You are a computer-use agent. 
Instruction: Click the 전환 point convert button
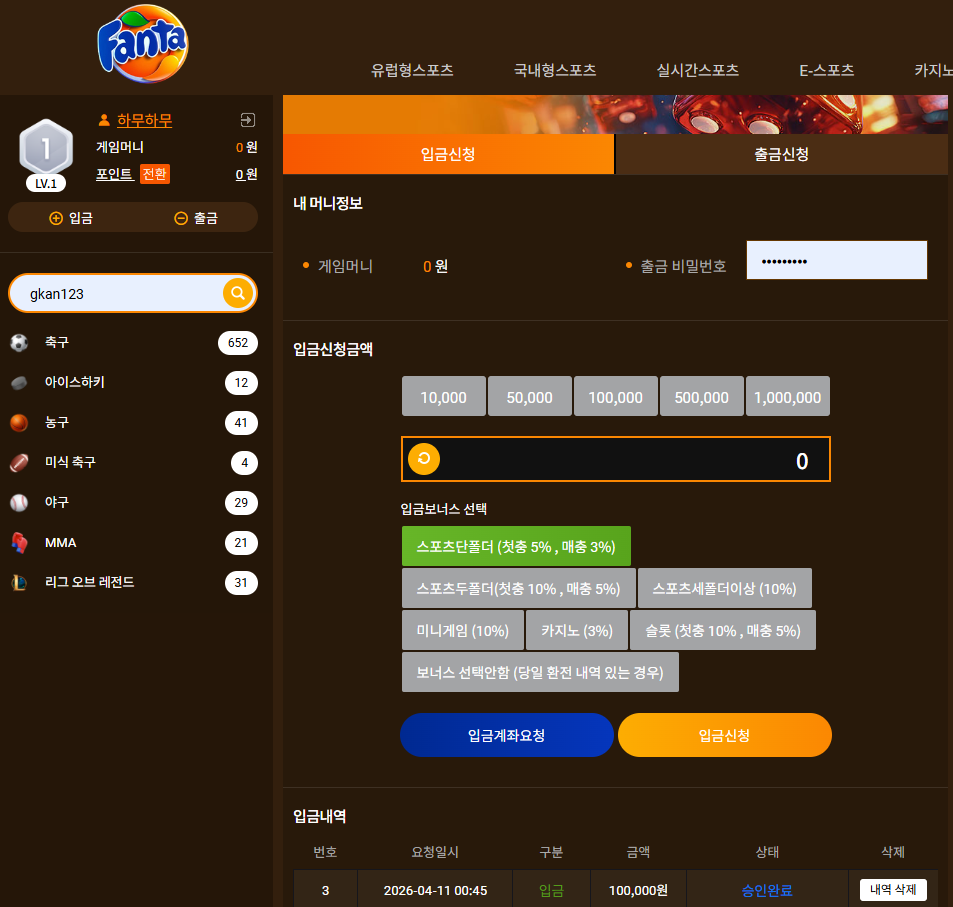point(154,174)
